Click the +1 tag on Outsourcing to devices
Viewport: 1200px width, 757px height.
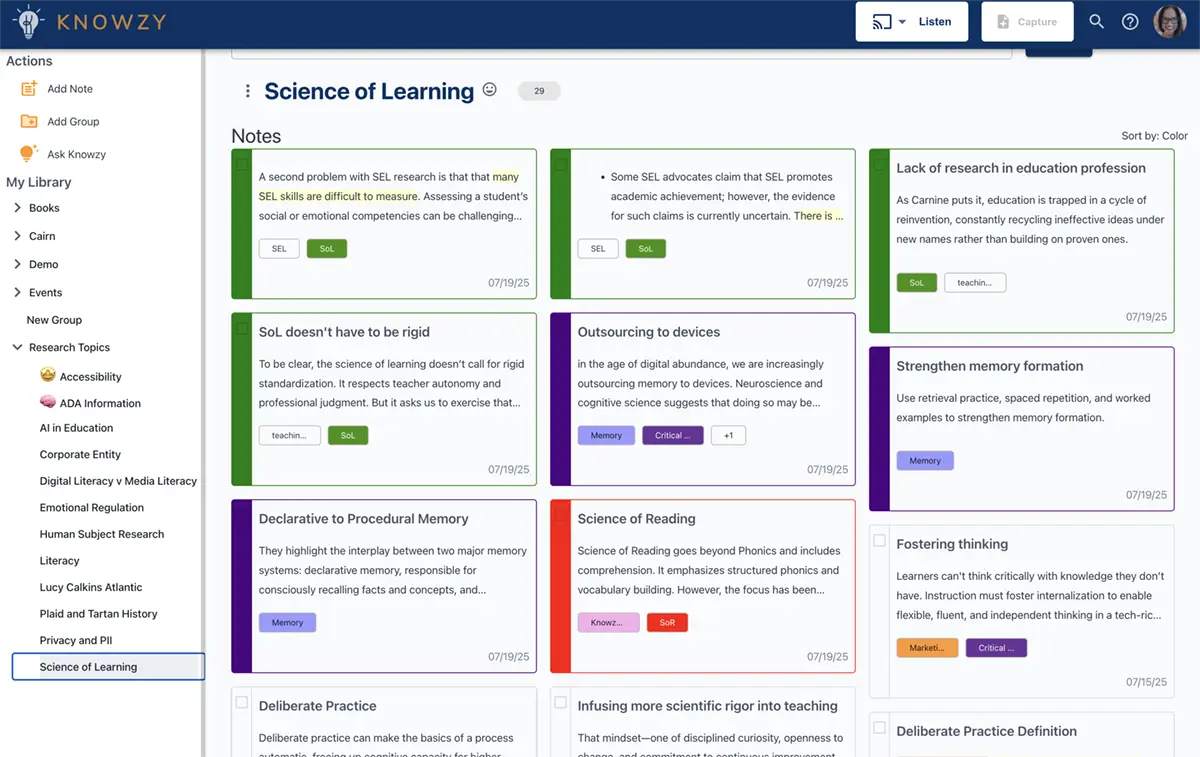point(728,435)
